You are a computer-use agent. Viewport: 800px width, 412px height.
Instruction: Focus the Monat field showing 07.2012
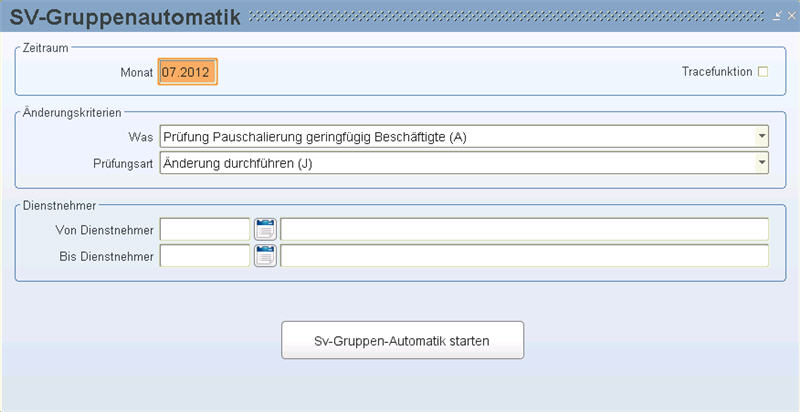[x=188, y=72]
